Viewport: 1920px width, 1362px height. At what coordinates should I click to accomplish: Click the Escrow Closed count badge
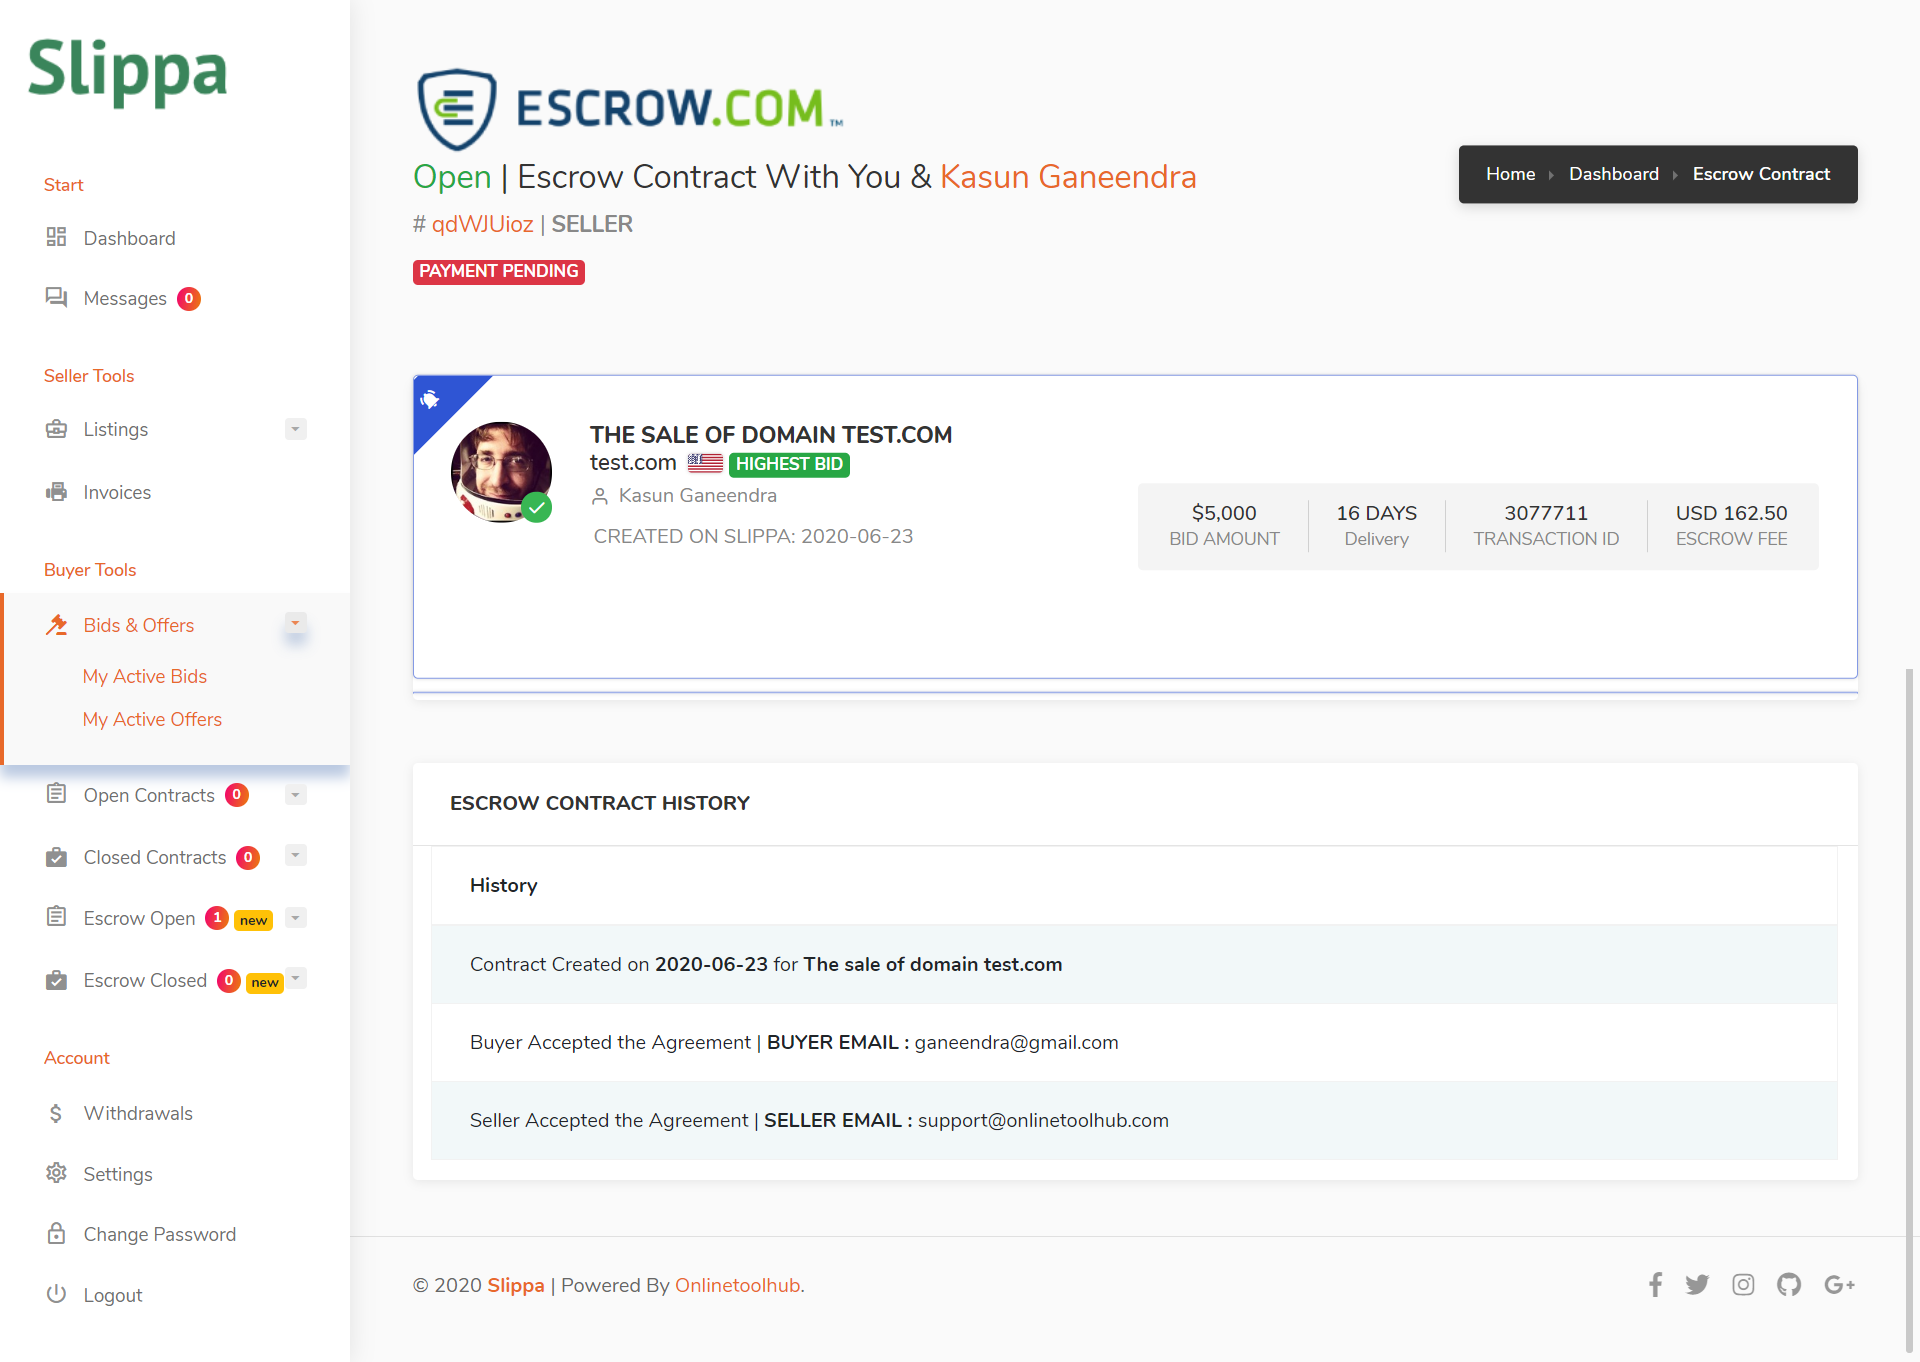229,980
